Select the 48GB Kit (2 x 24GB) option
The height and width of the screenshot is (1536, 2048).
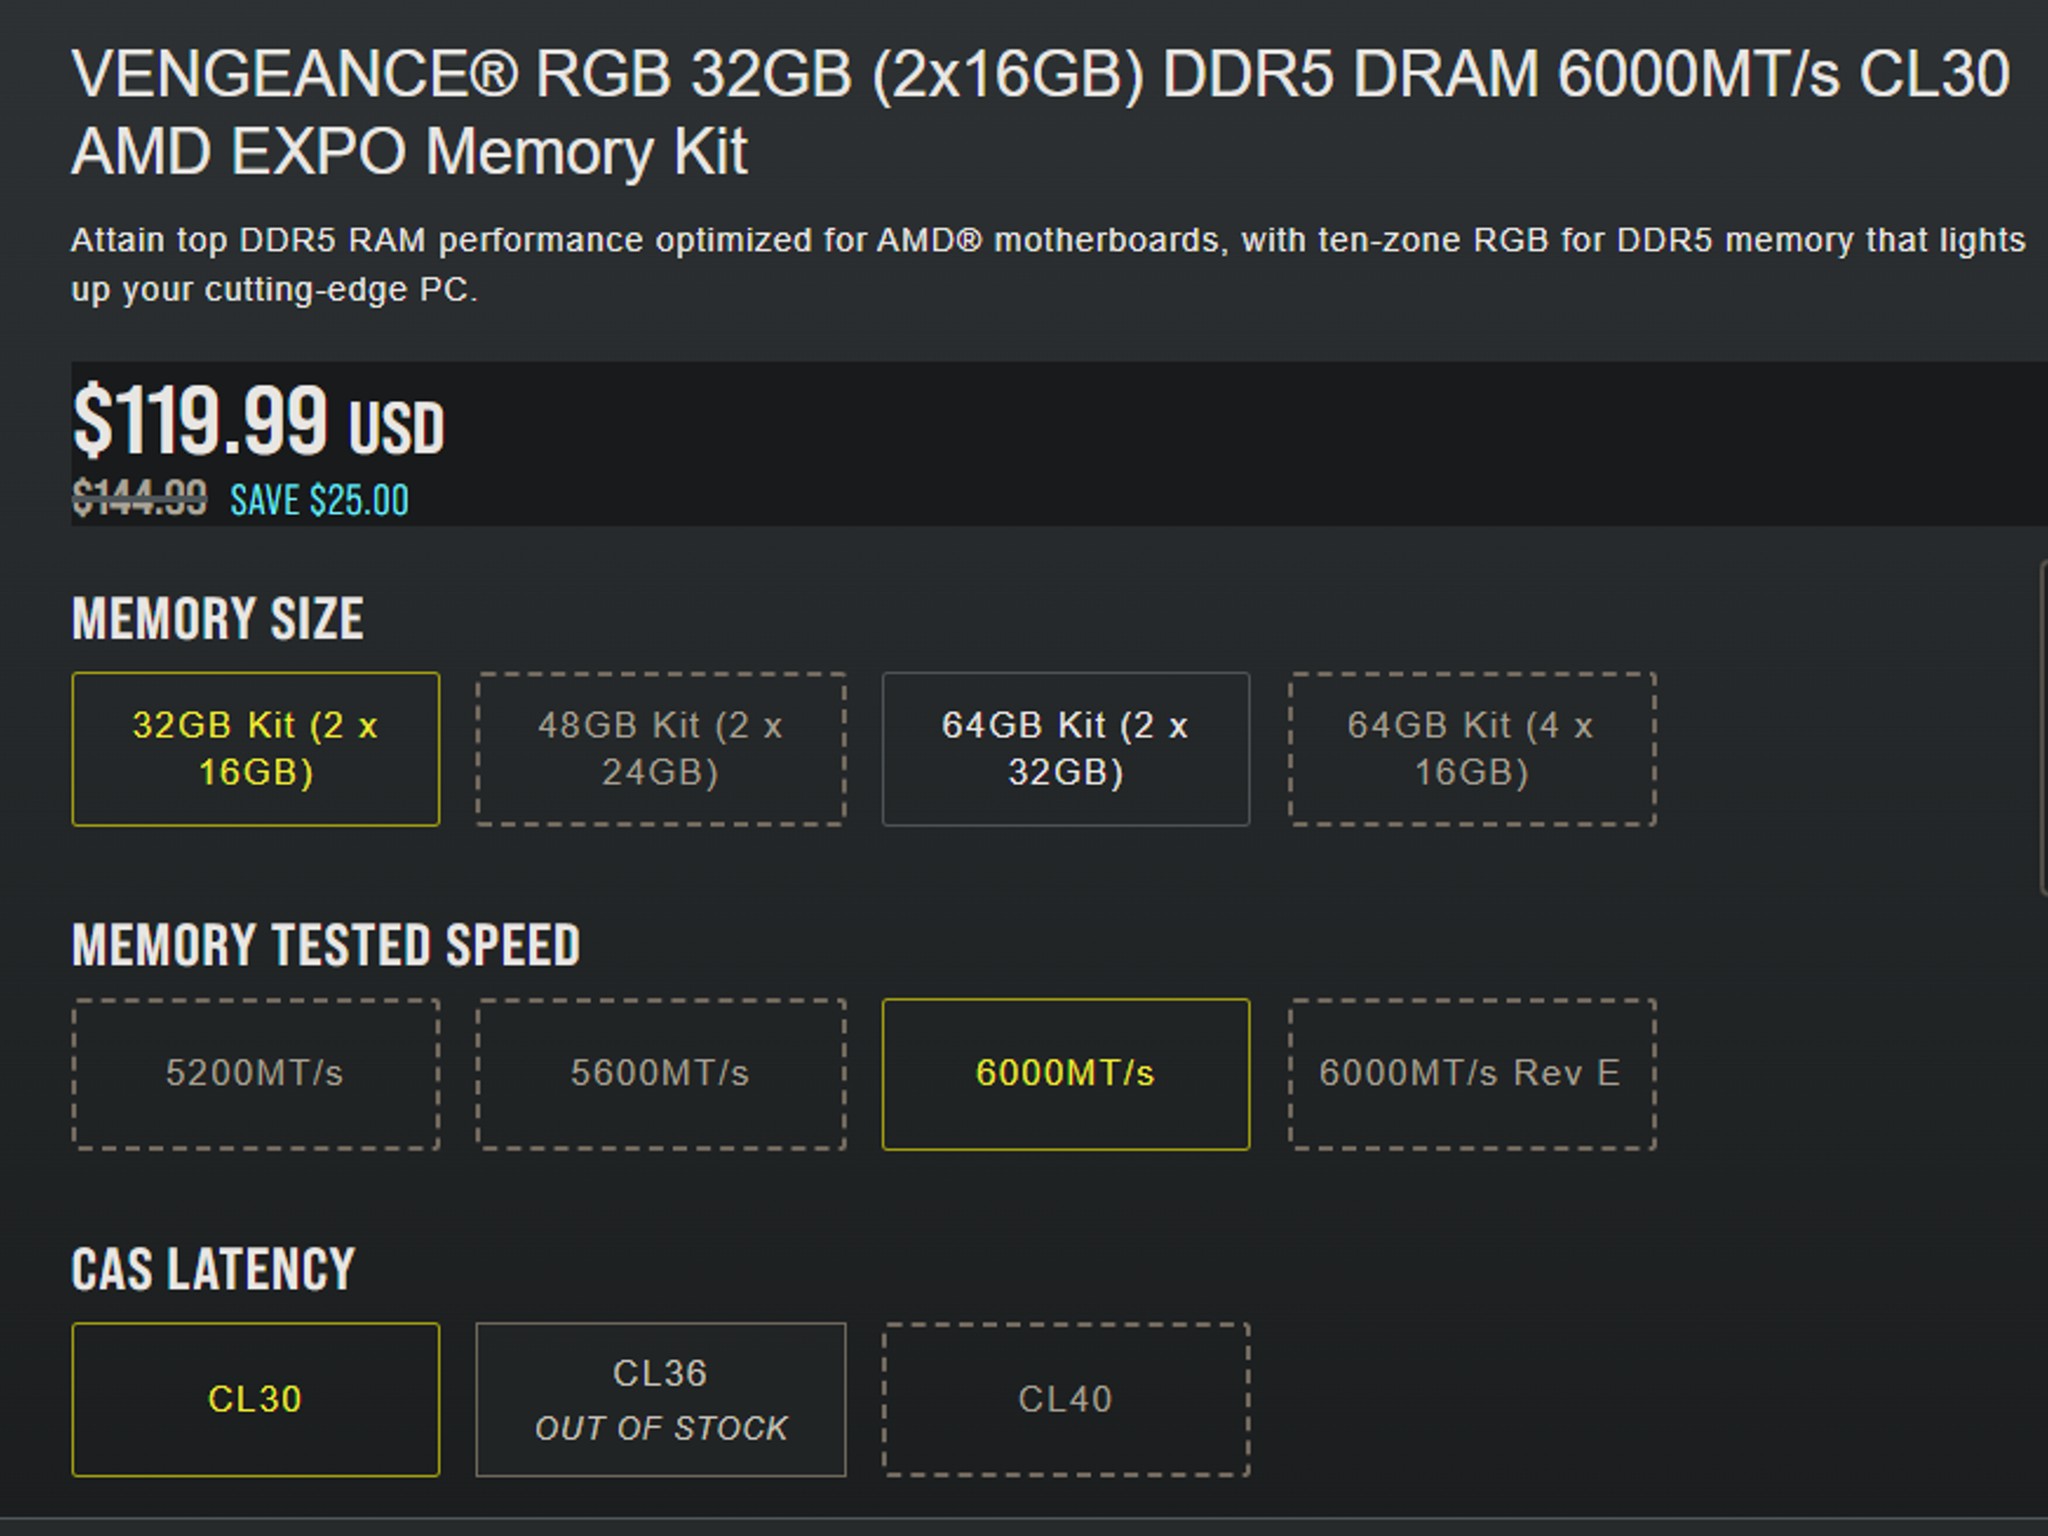tap(662, 748)
